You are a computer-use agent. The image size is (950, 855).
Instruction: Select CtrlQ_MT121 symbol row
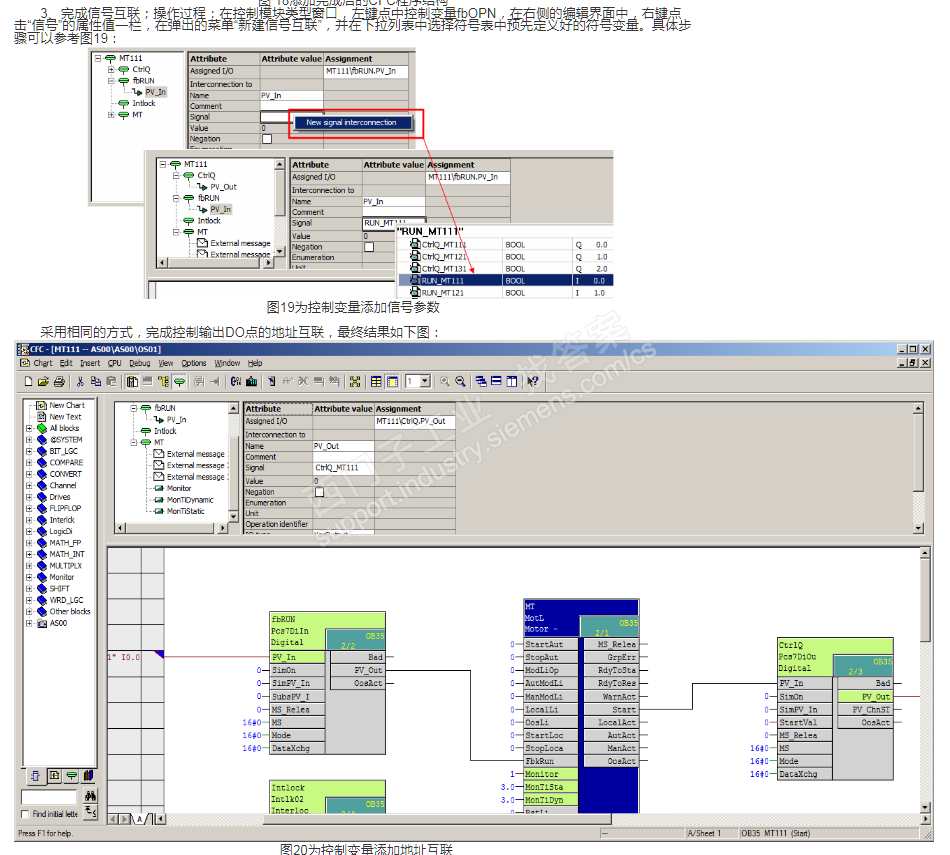(x=506, y=257)
